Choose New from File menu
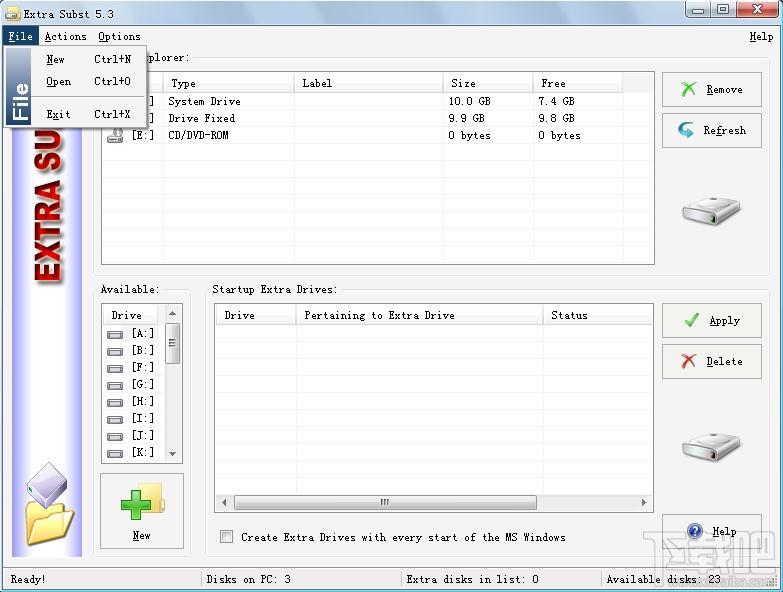 (89, 59)
